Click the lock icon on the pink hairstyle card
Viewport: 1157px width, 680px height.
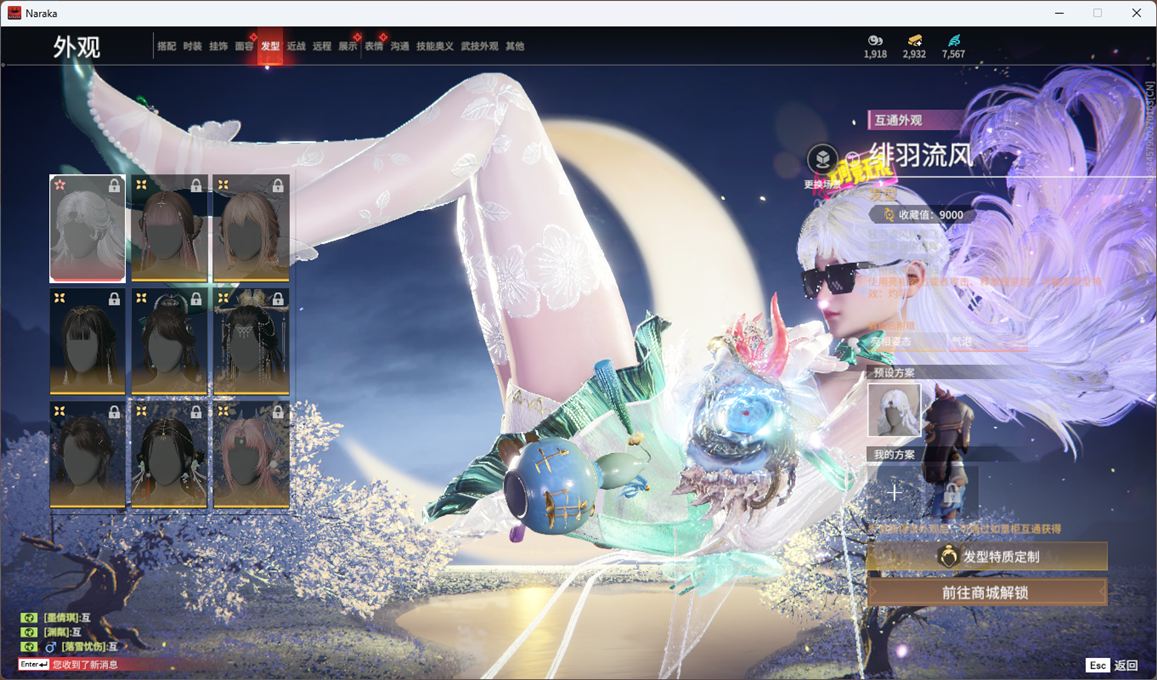278,412
